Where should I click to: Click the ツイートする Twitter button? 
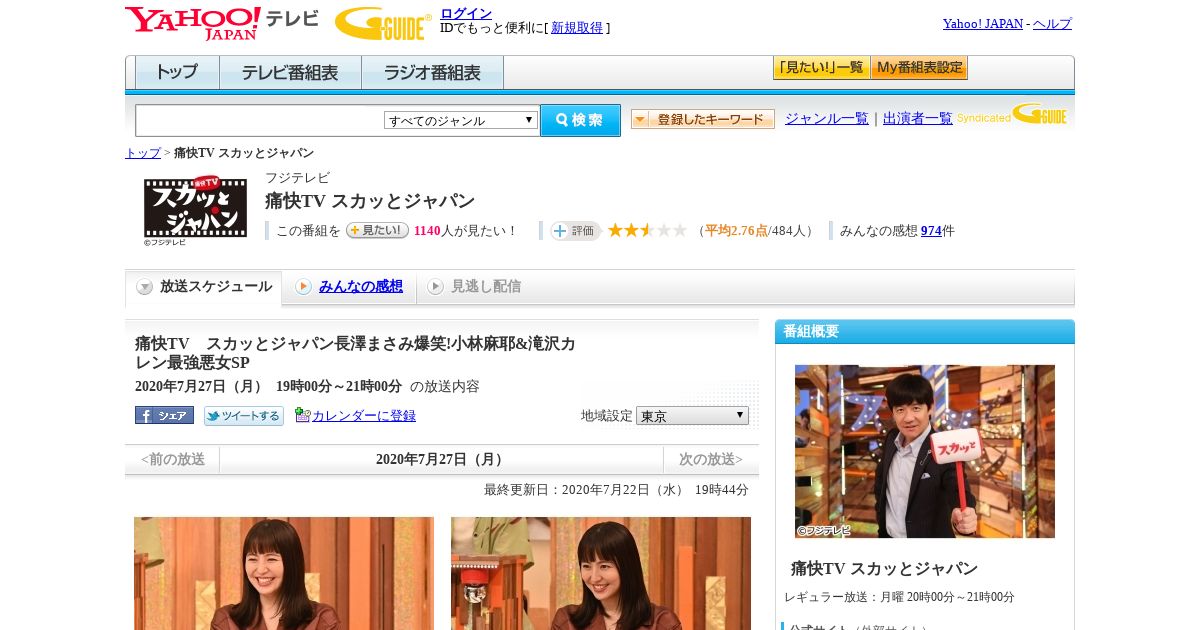point(244,416)
